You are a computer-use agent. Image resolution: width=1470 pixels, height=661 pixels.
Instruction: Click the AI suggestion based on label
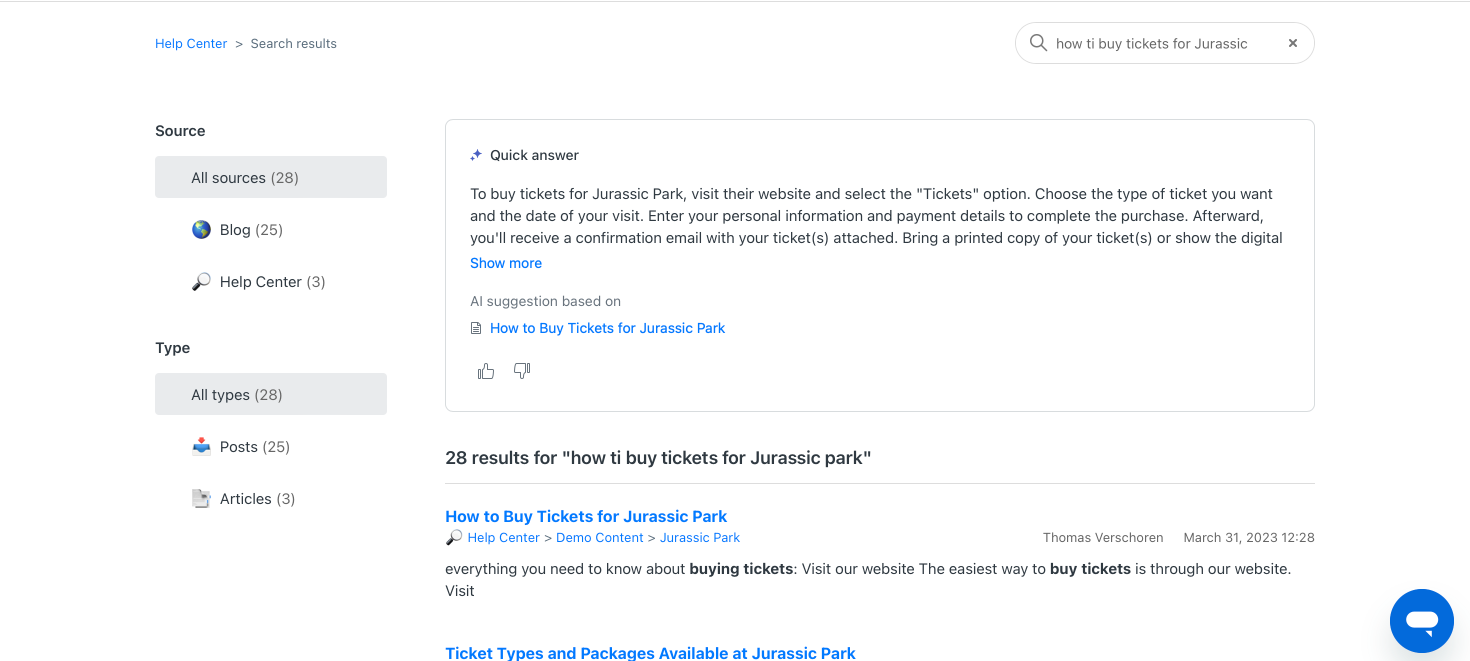[545, 301]
